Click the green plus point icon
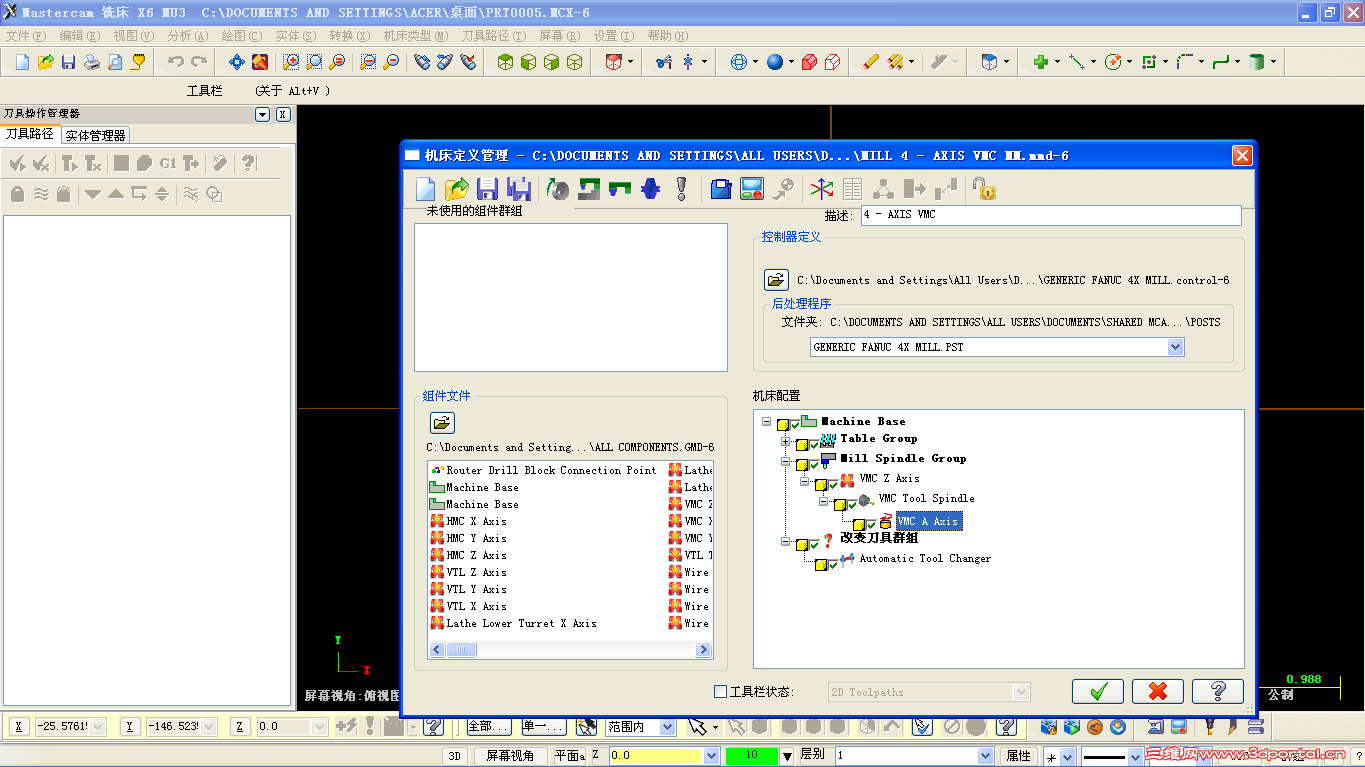Image resolution: width=1365 pixels, height=767 pixels. pos(1041,62)
